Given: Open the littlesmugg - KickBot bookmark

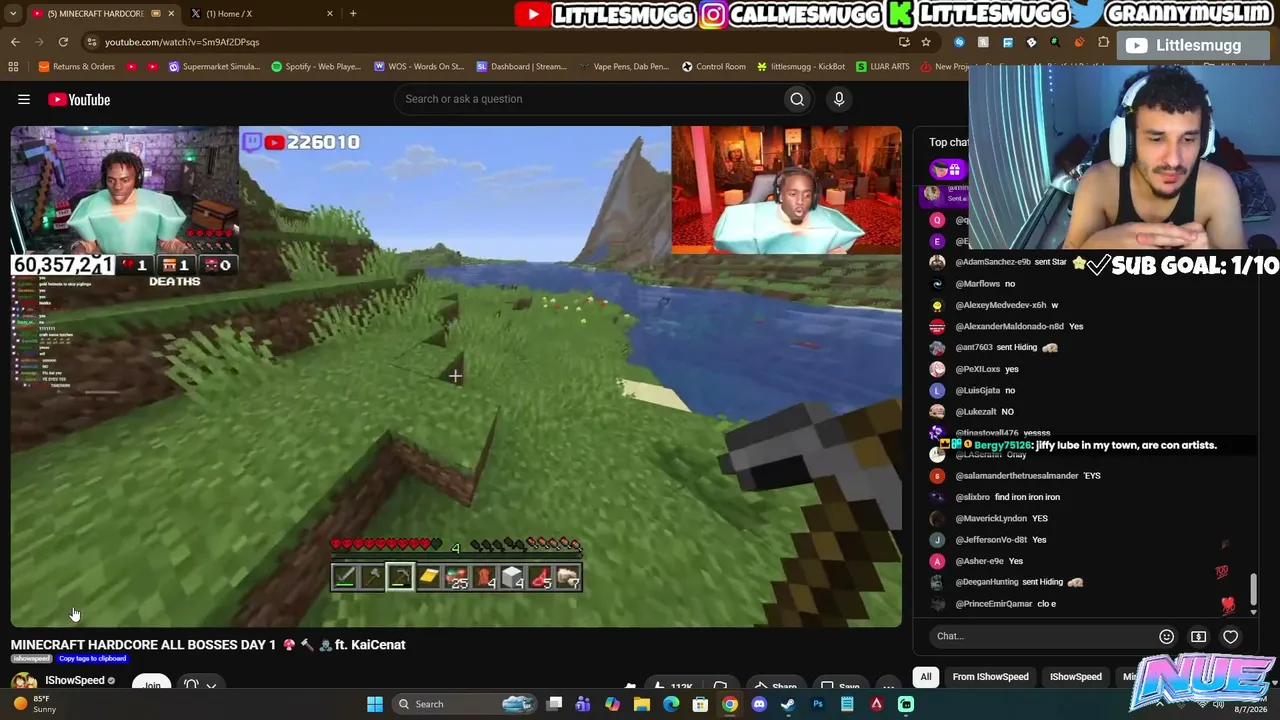Looking at the screenshot, I should pyautogui.click(x=801, y=67).
